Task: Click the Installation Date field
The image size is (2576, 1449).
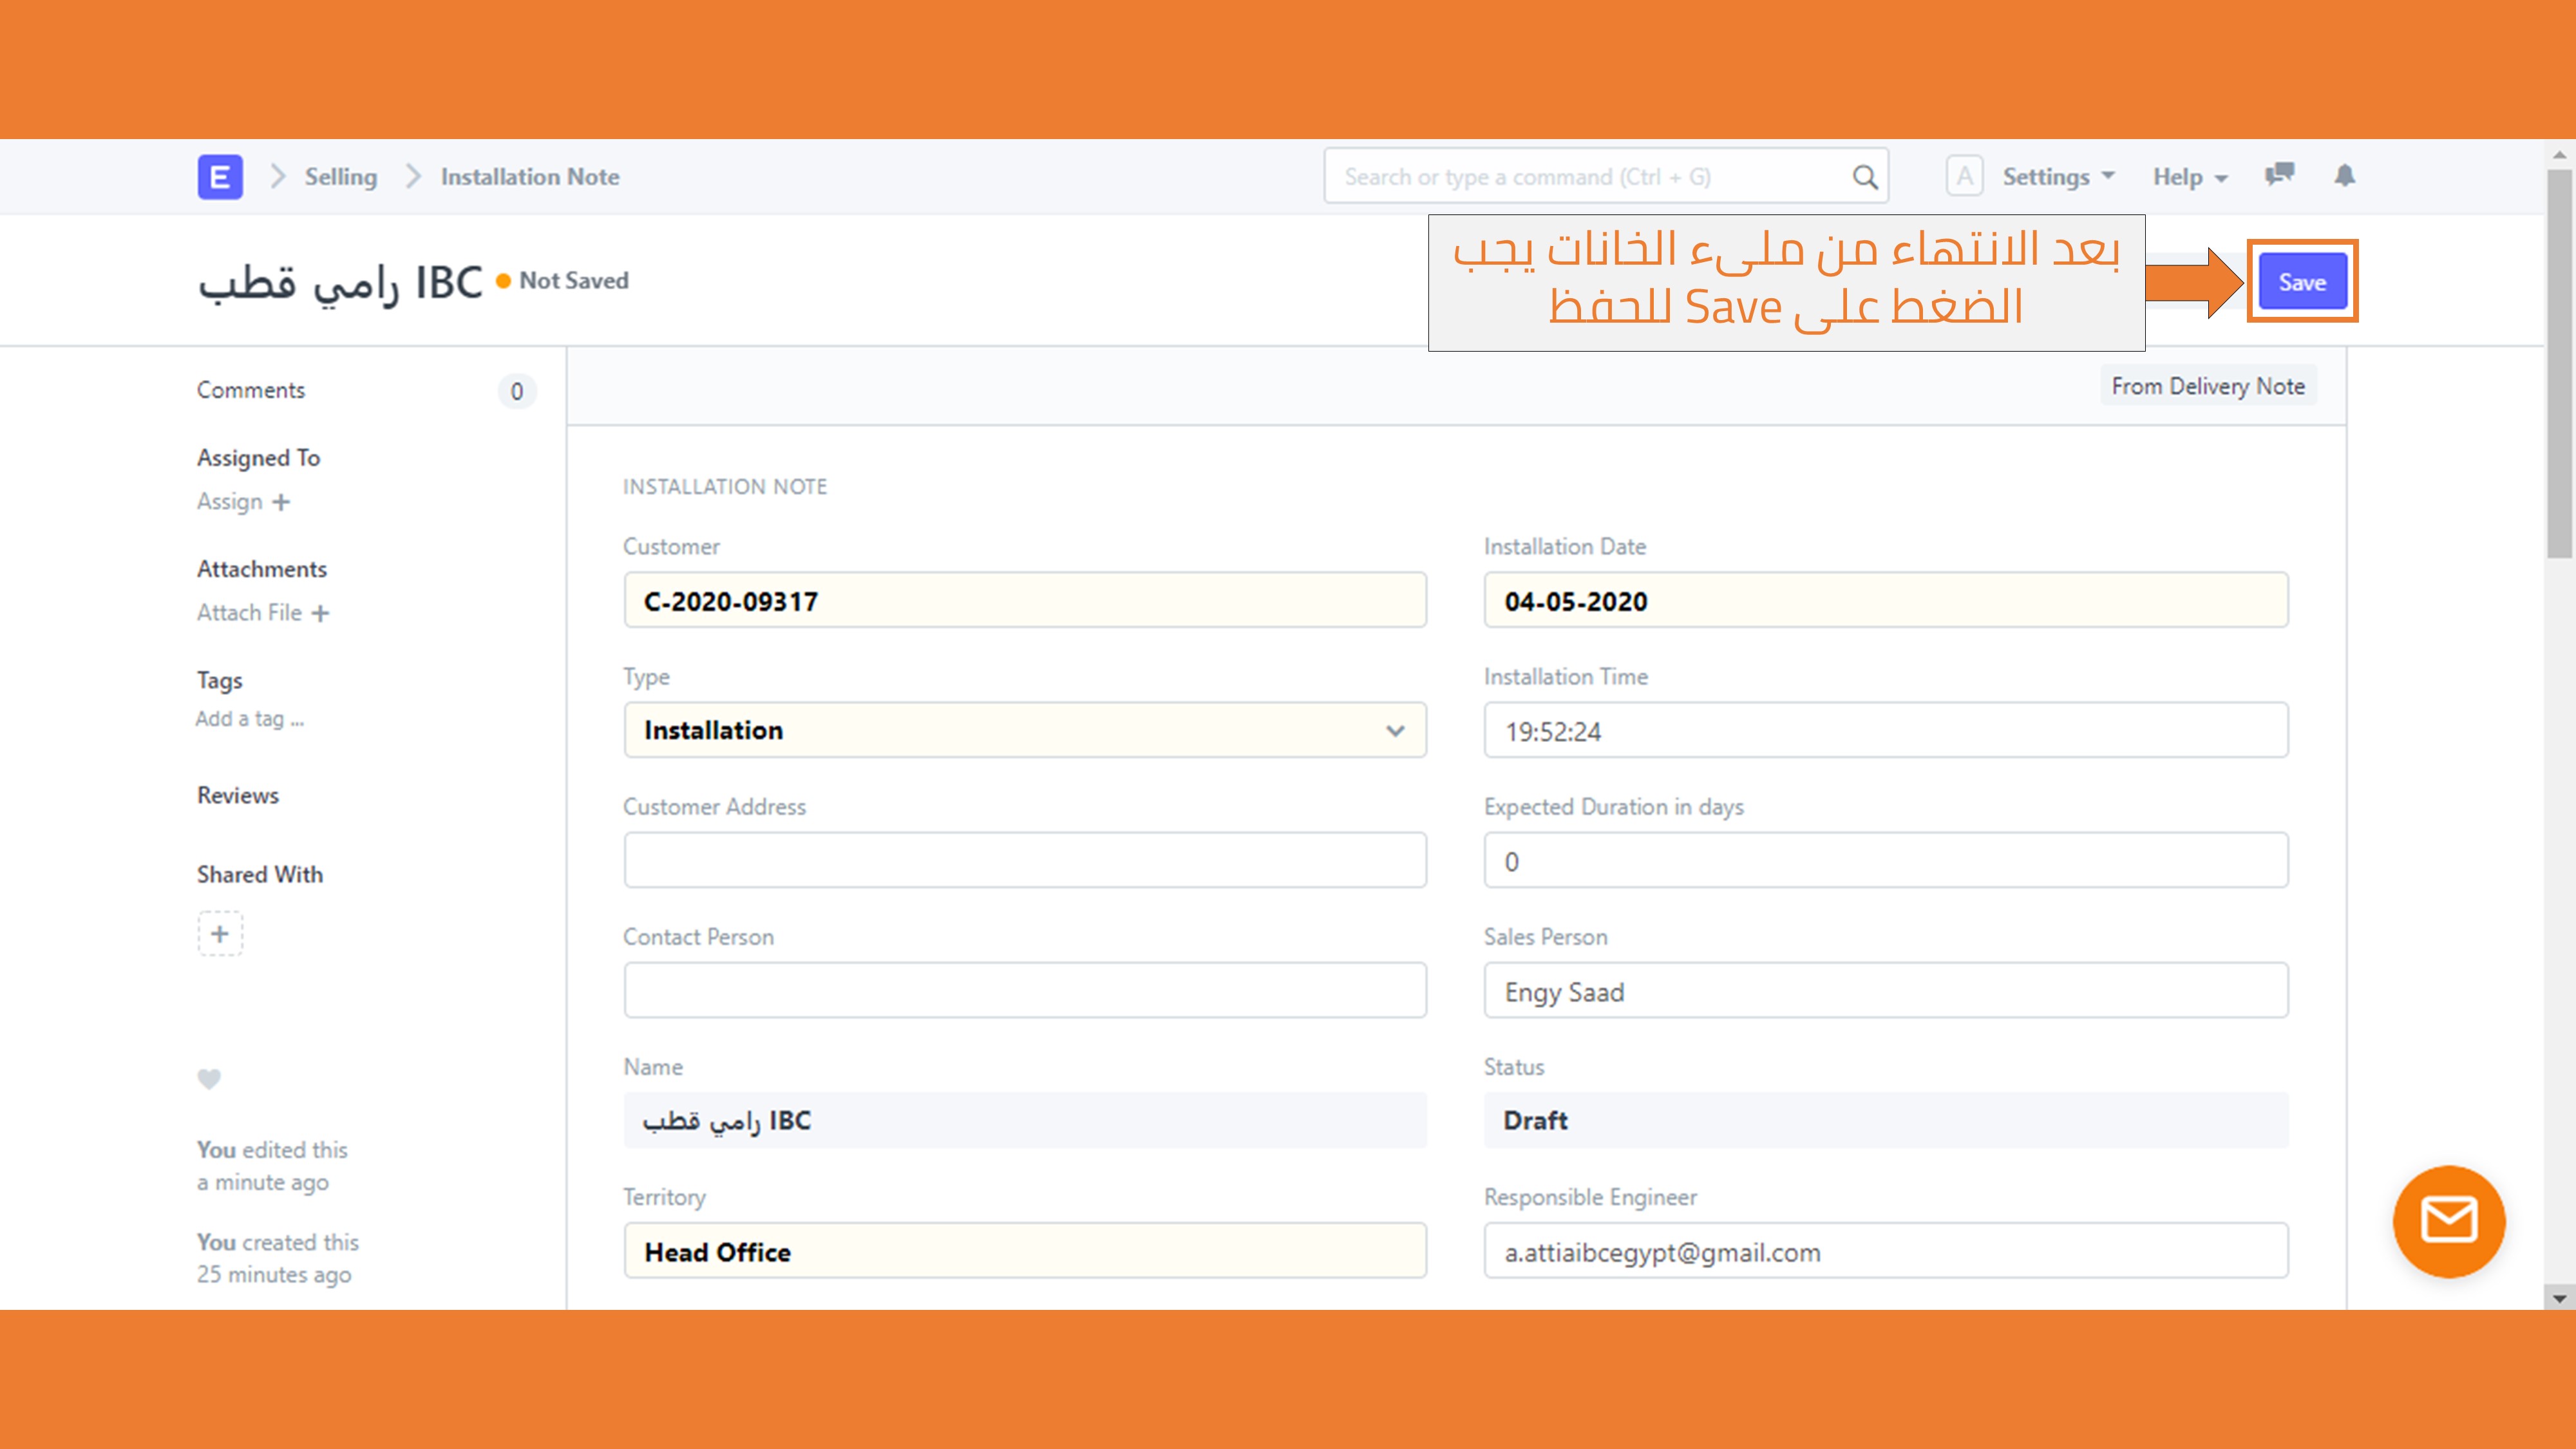Action: 1886,600
